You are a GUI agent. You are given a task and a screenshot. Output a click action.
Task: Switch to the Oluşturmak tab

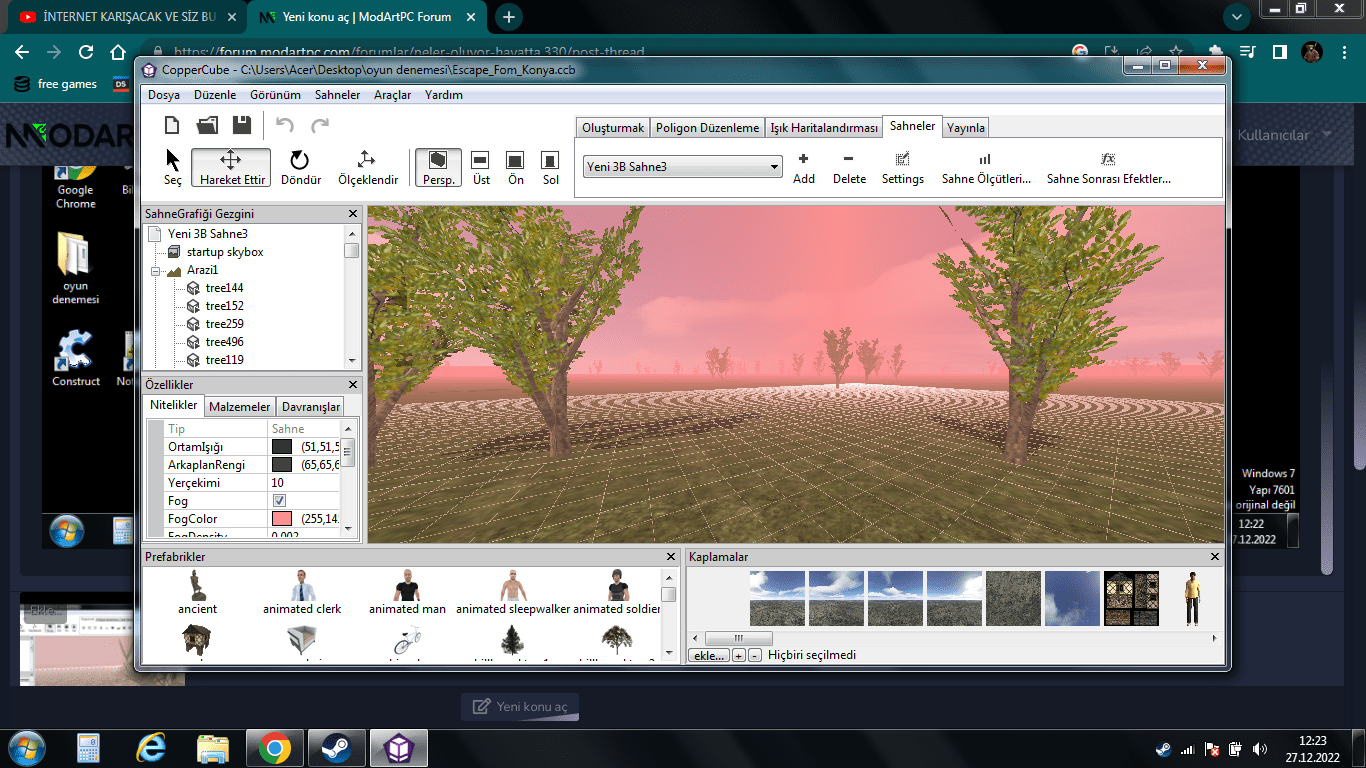pyautogui.click(x=613, y=128)
